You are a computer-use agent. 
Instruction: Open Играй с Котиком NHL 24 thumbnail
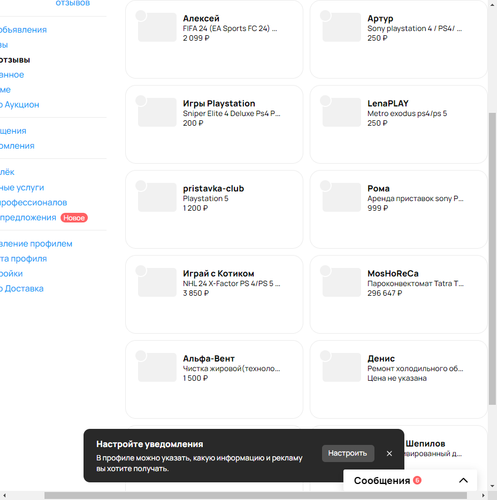[157, 282]
